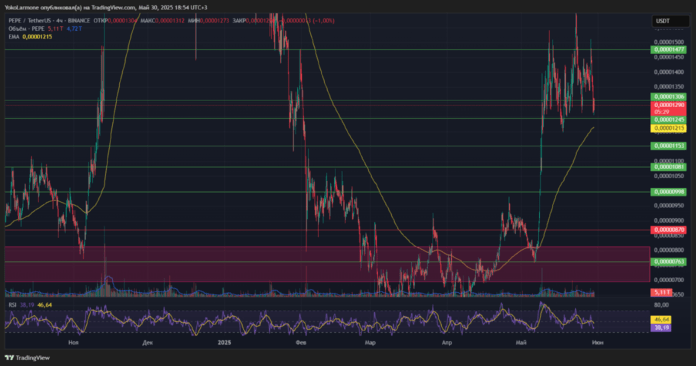Click the Апр month label on time axis
Screen dimensions: 696x366
coord(447,342)
